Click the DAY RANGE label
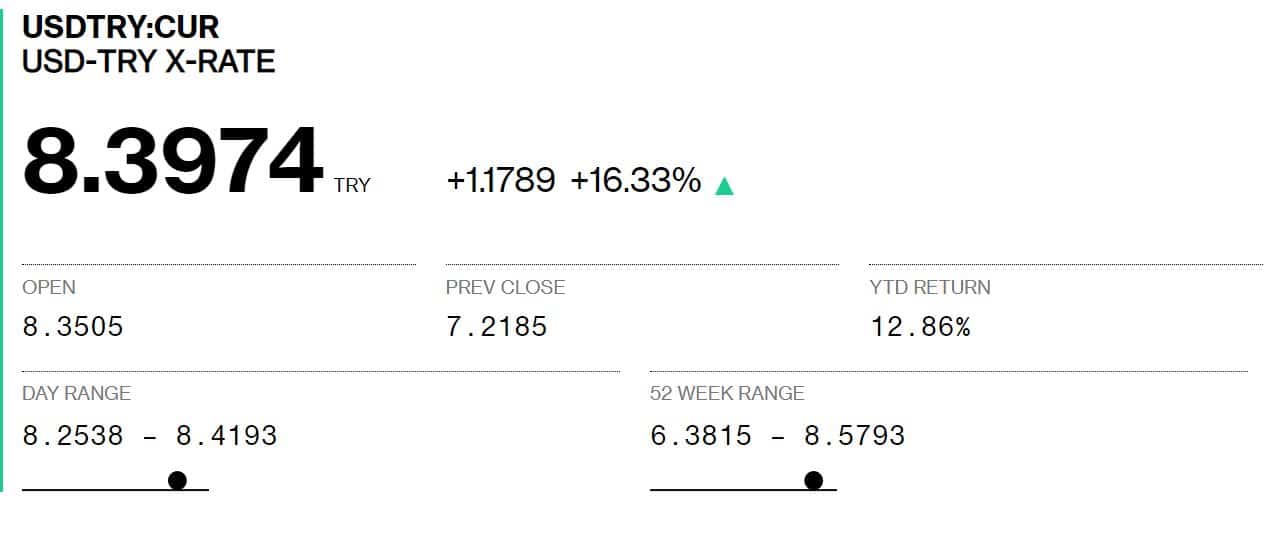 tap(76, 393)
